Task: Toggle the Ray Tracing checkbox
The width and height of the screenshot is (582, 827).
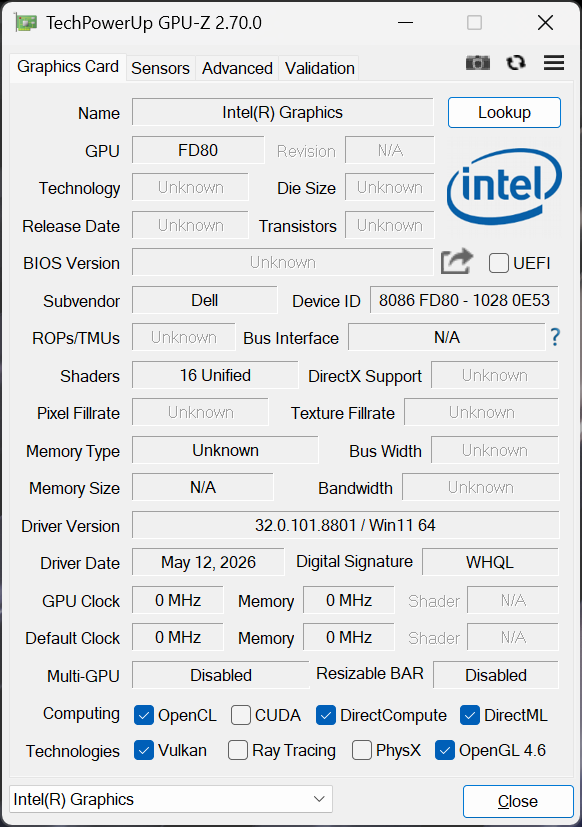Action: coord(237,750)
